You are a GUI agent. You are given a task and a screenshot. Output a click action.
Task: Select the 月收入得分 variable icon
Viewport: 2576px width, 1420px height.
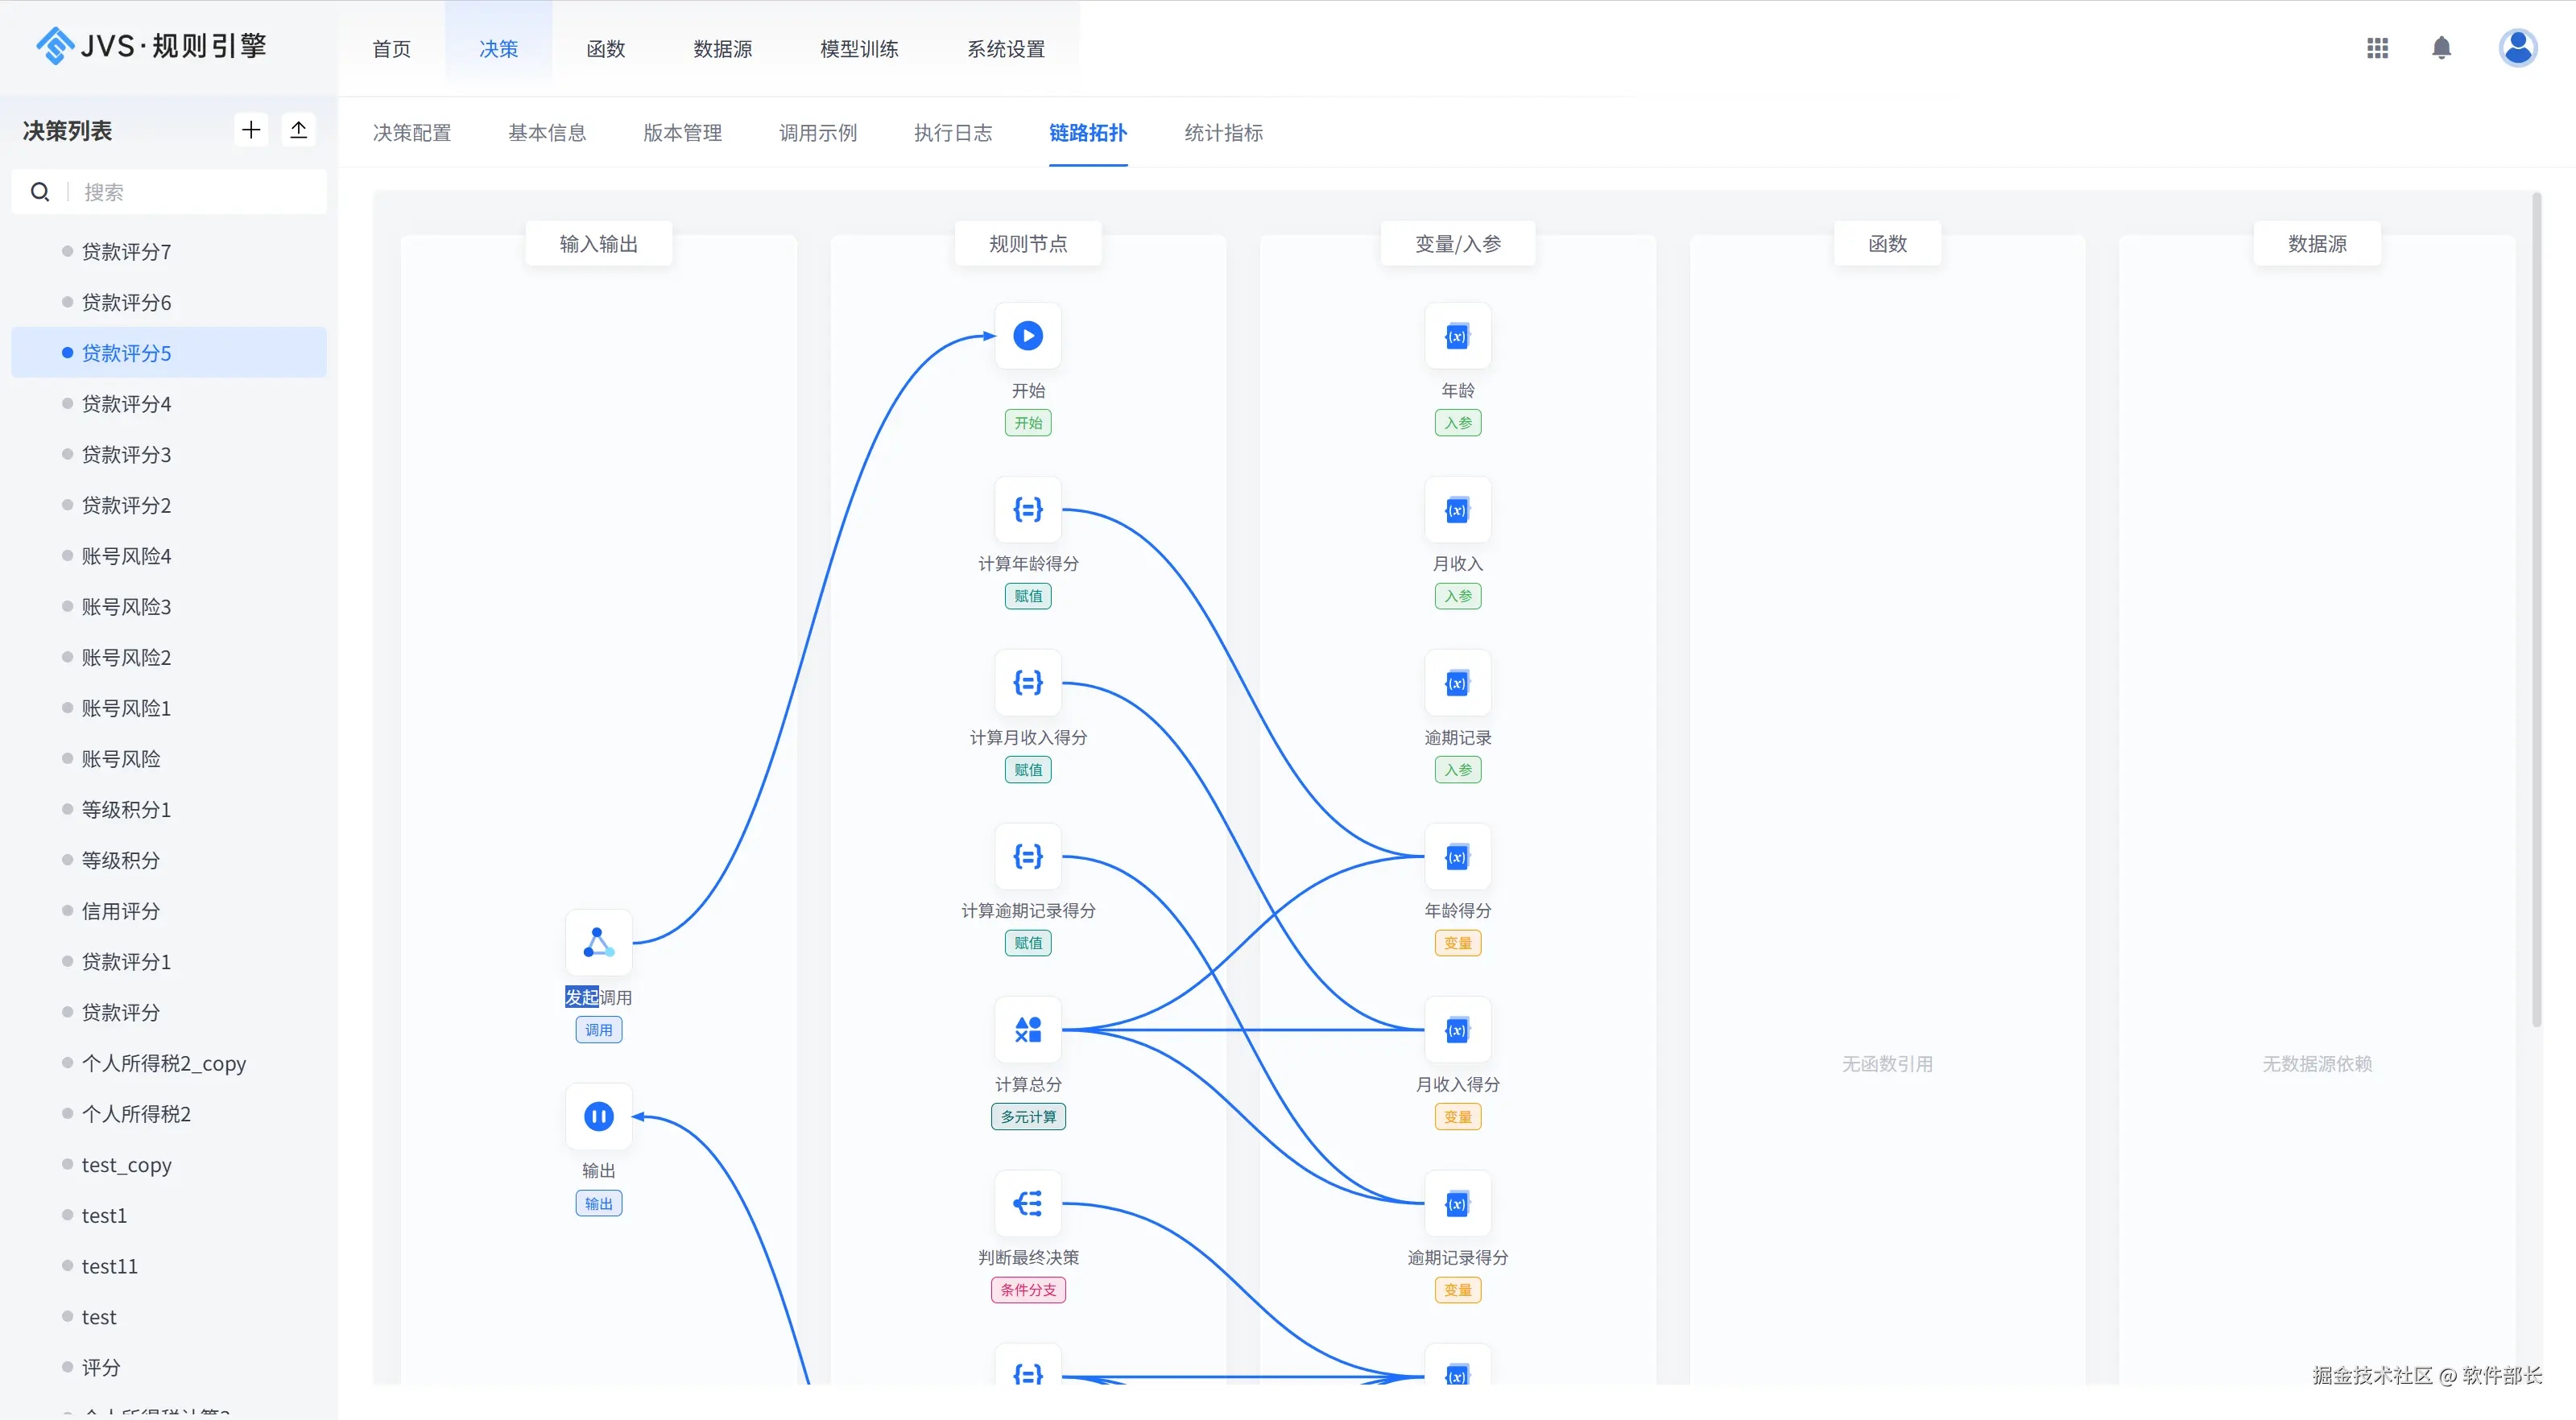pos(1458,1030)
